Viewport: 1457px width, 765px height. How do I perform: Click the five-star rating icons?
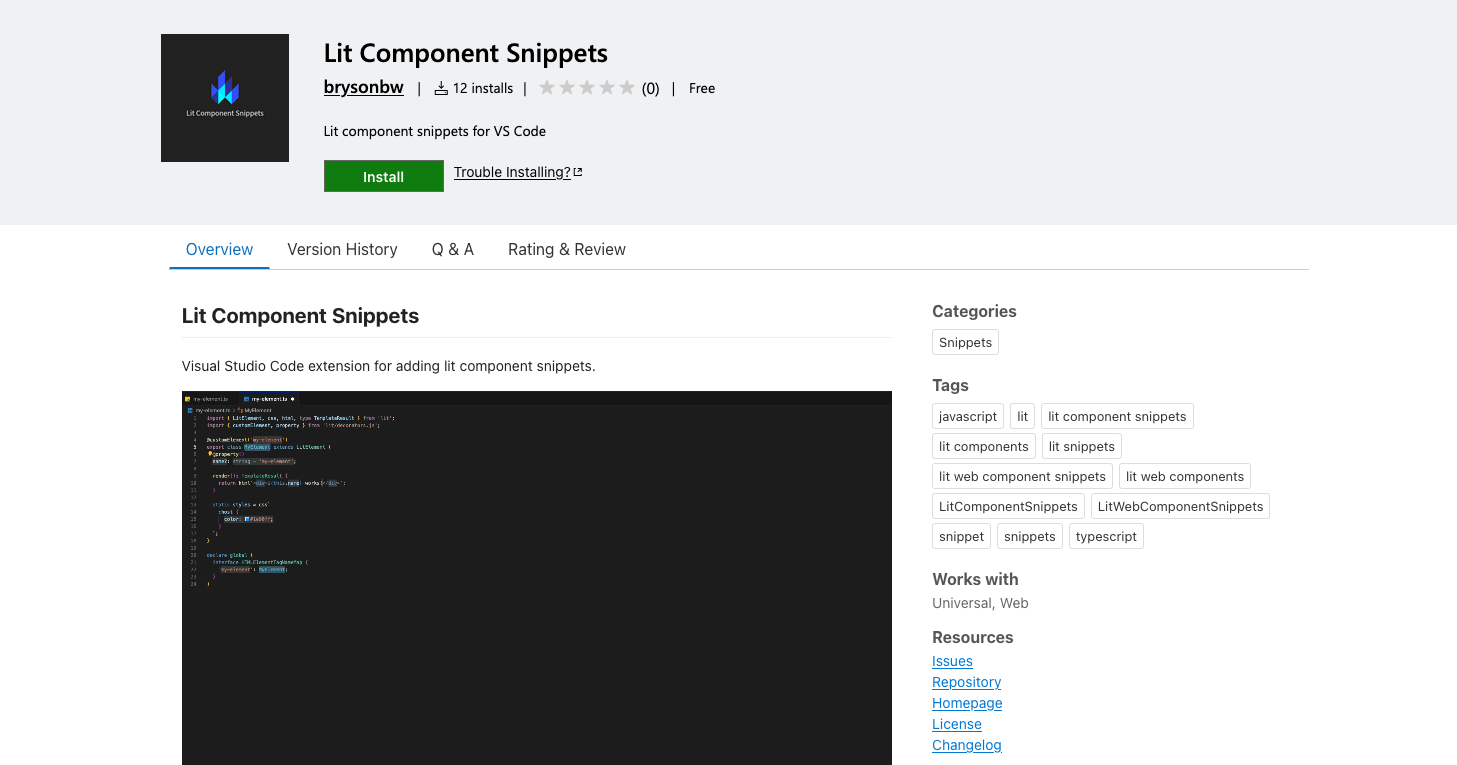[x=587, y=88]
